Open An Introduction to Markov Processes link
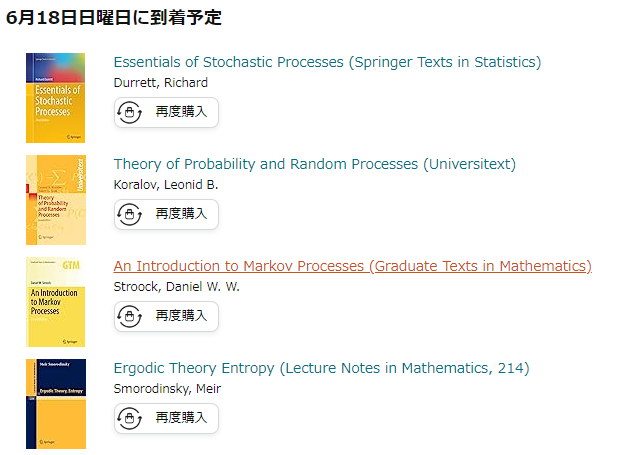The width and height of the screenshot is (618, 455). tap(352, 266)
